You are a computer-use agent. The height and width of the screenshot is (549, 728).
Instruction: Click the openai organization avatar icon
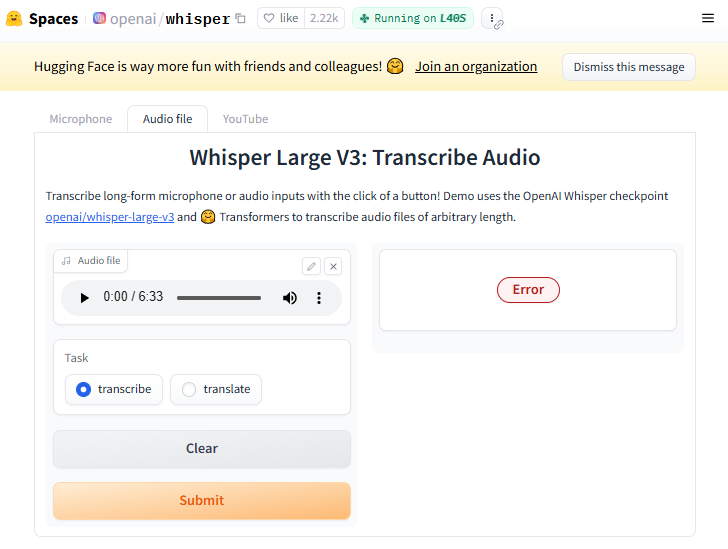(99, 18)
